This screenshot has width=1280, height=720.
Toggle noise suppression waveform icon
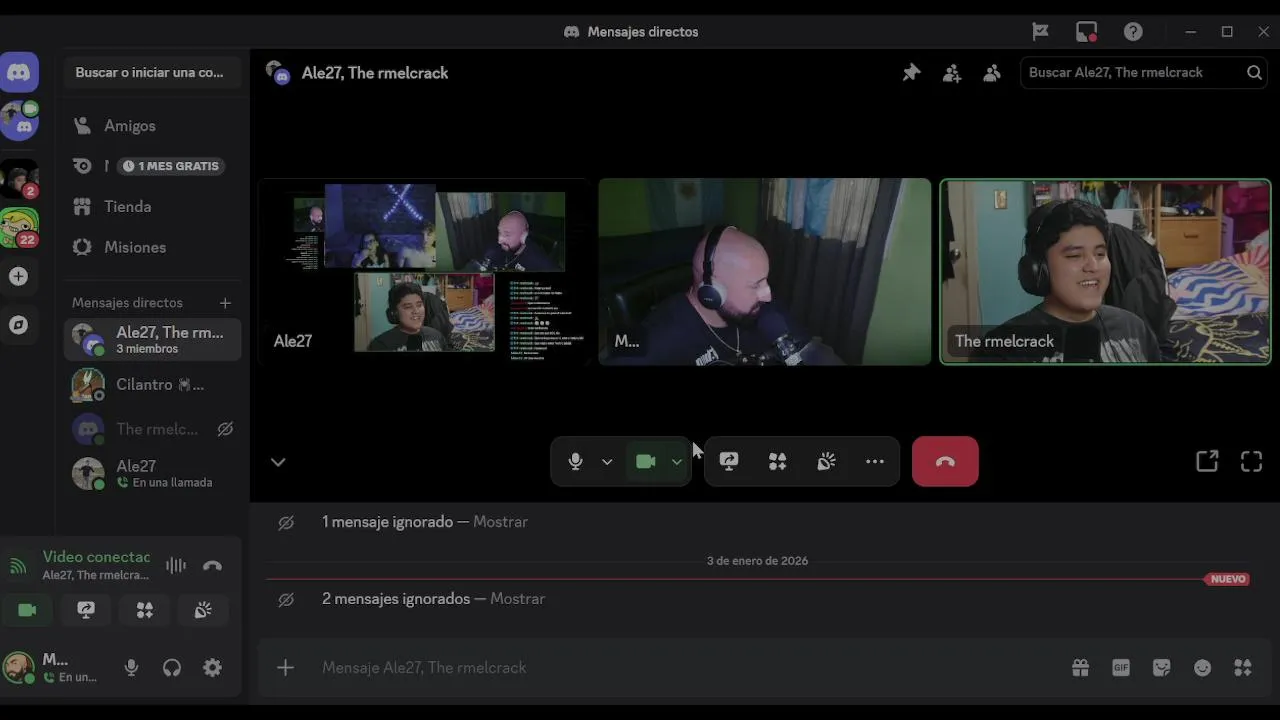(176, 565)
